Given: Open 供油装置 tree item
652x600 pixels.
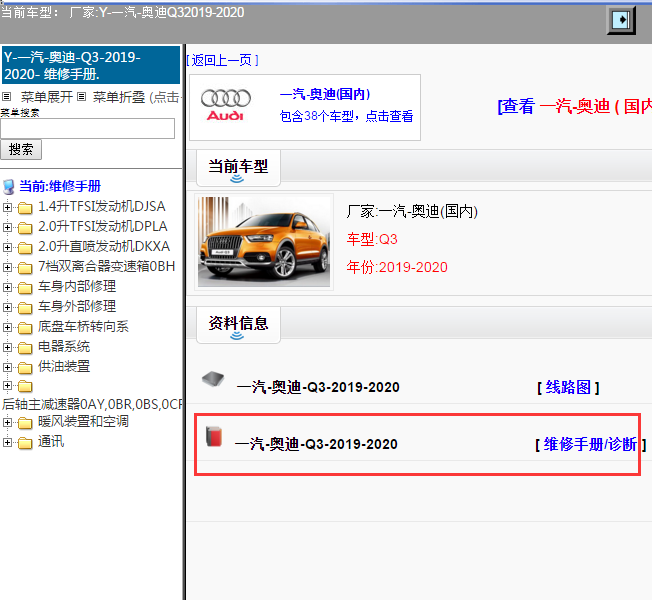Looking at the screenshot, I should (64, 366).
